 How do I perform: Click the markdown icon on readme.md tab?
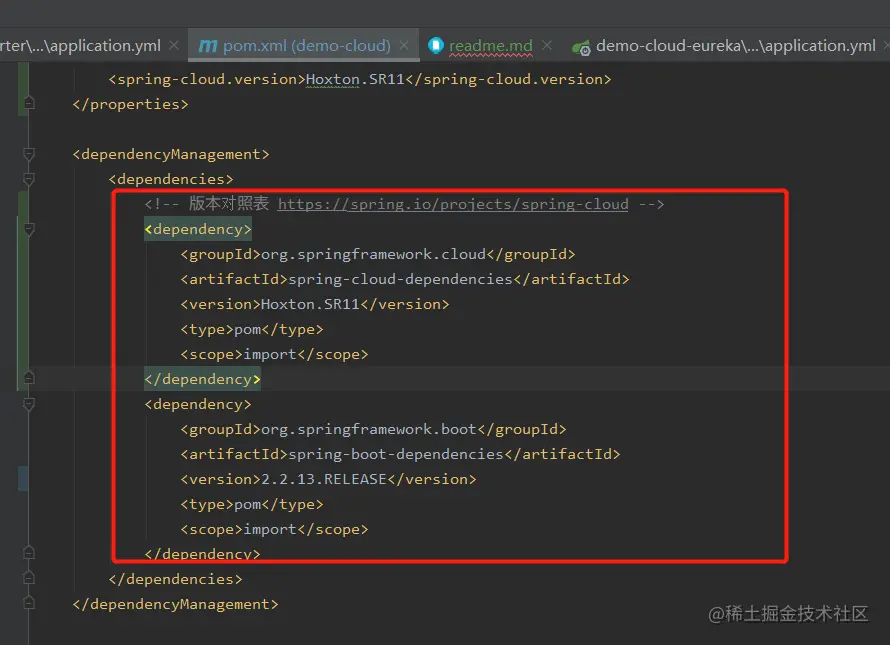[x=435, y=45]
